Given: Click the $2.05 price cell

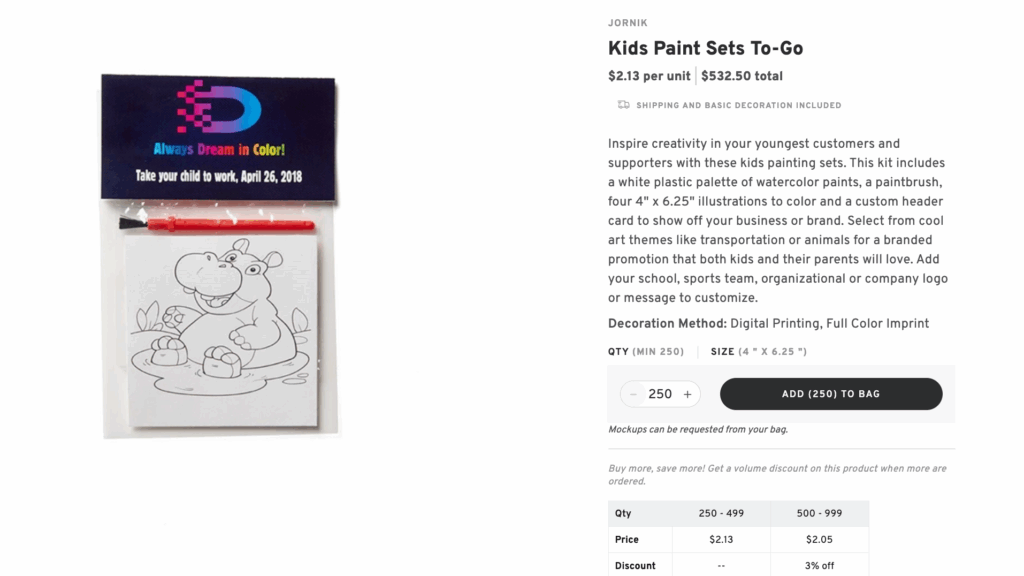Looking at the screenshot, I should click(x=819, y=539).
